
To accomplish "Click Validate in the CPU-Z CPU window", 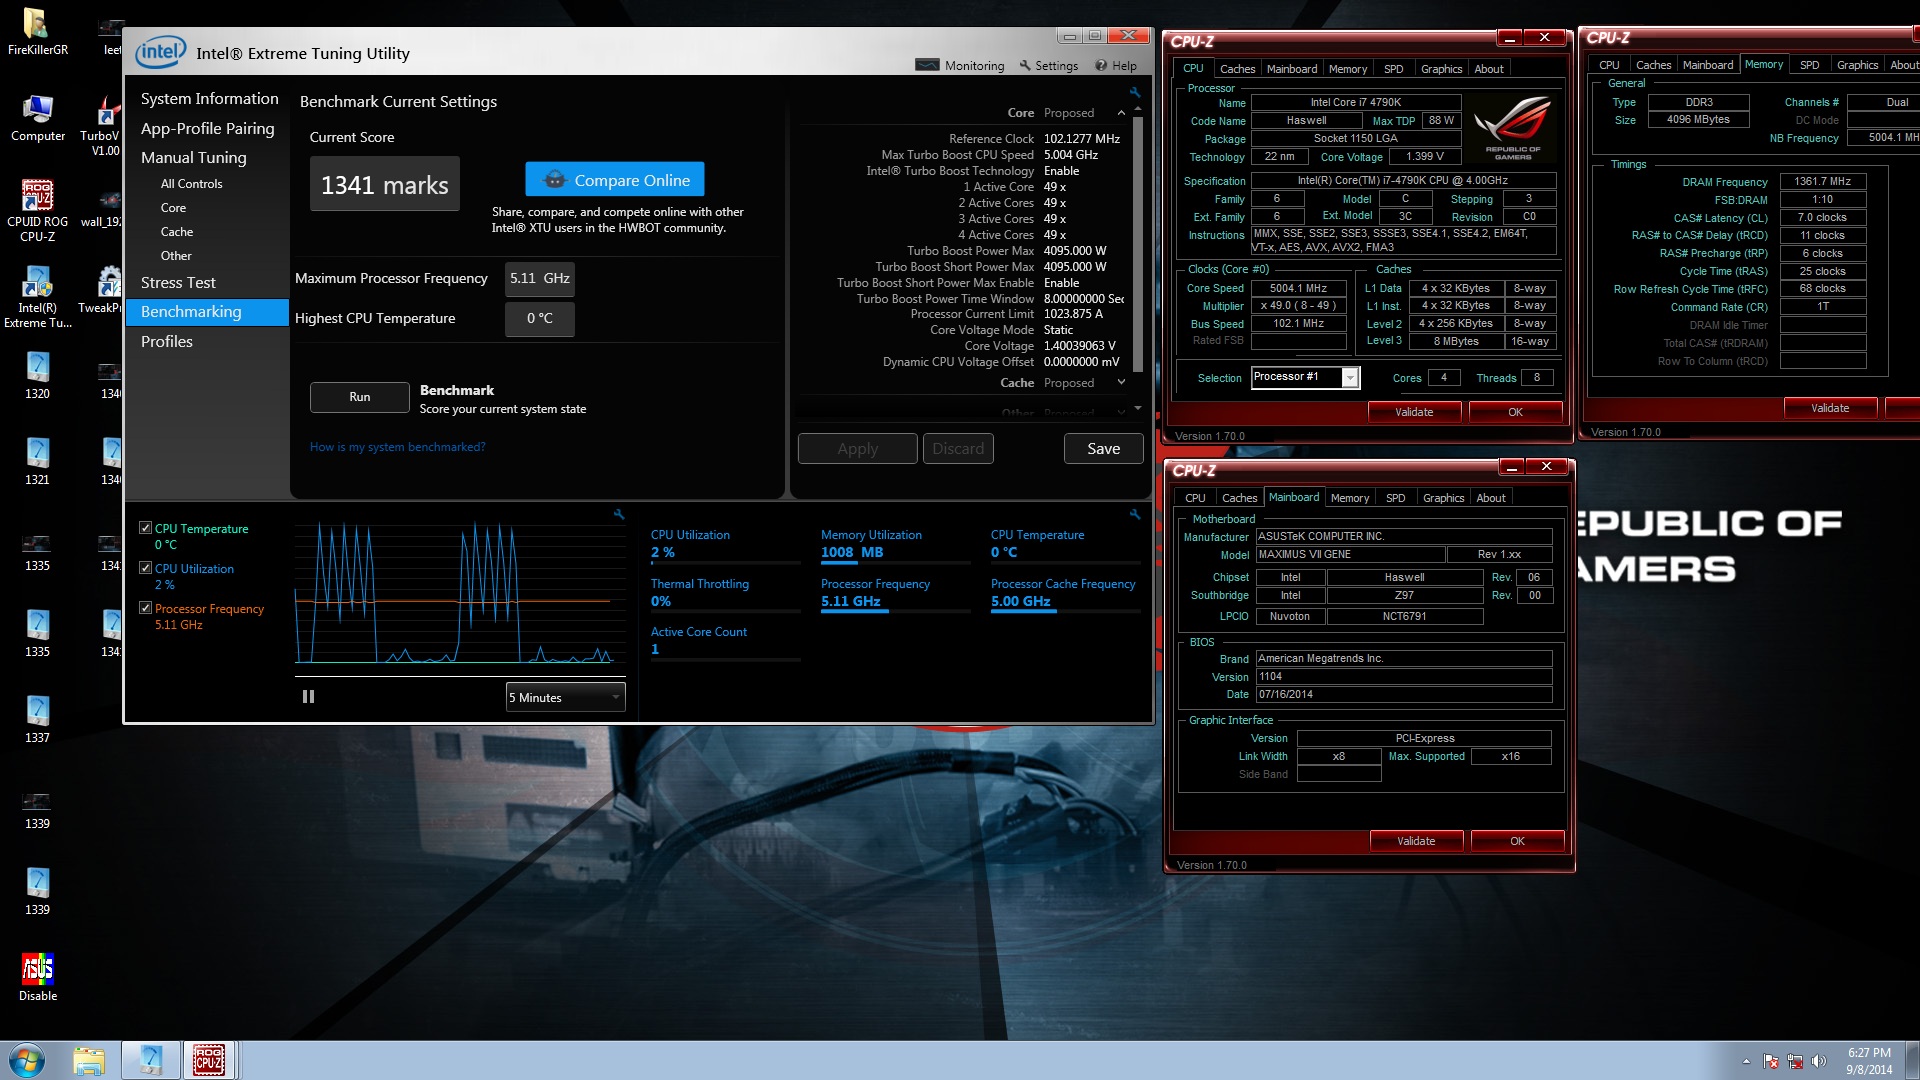I will (x=1414, y=412).
